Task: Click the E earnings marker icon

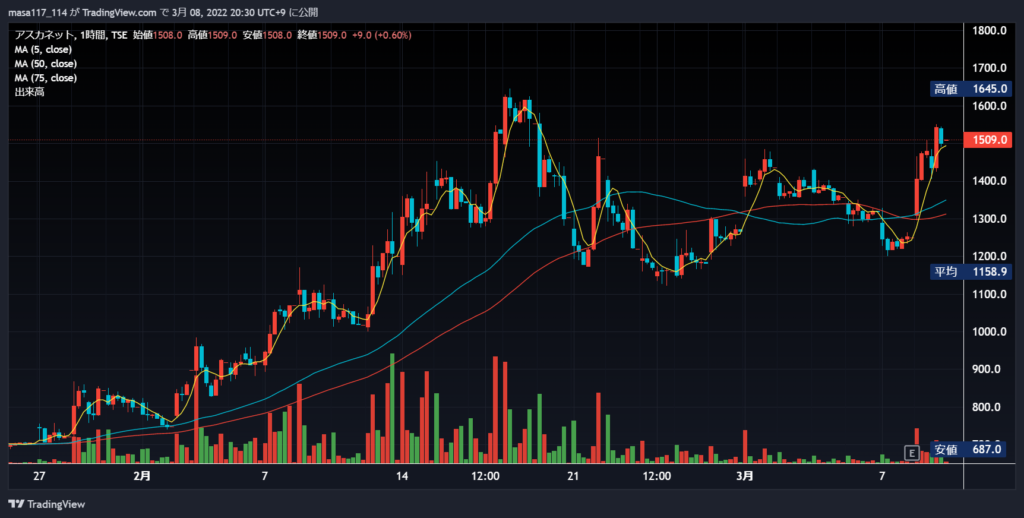Action: click(912, 453)
